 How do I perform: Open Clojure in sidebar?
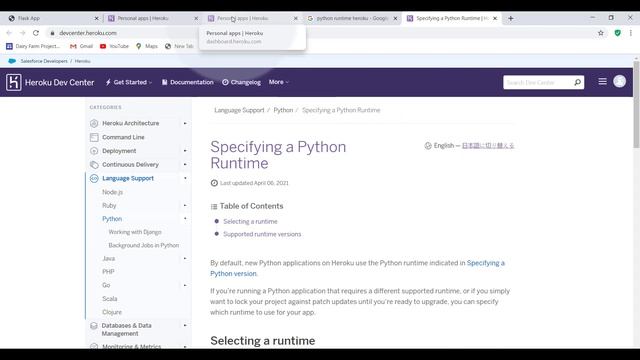112,312
